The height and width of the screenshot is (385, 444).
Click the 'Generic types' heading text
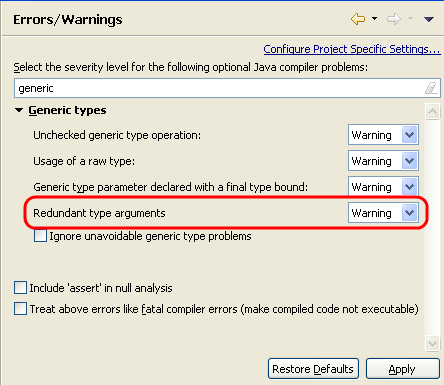click(67, 110)
